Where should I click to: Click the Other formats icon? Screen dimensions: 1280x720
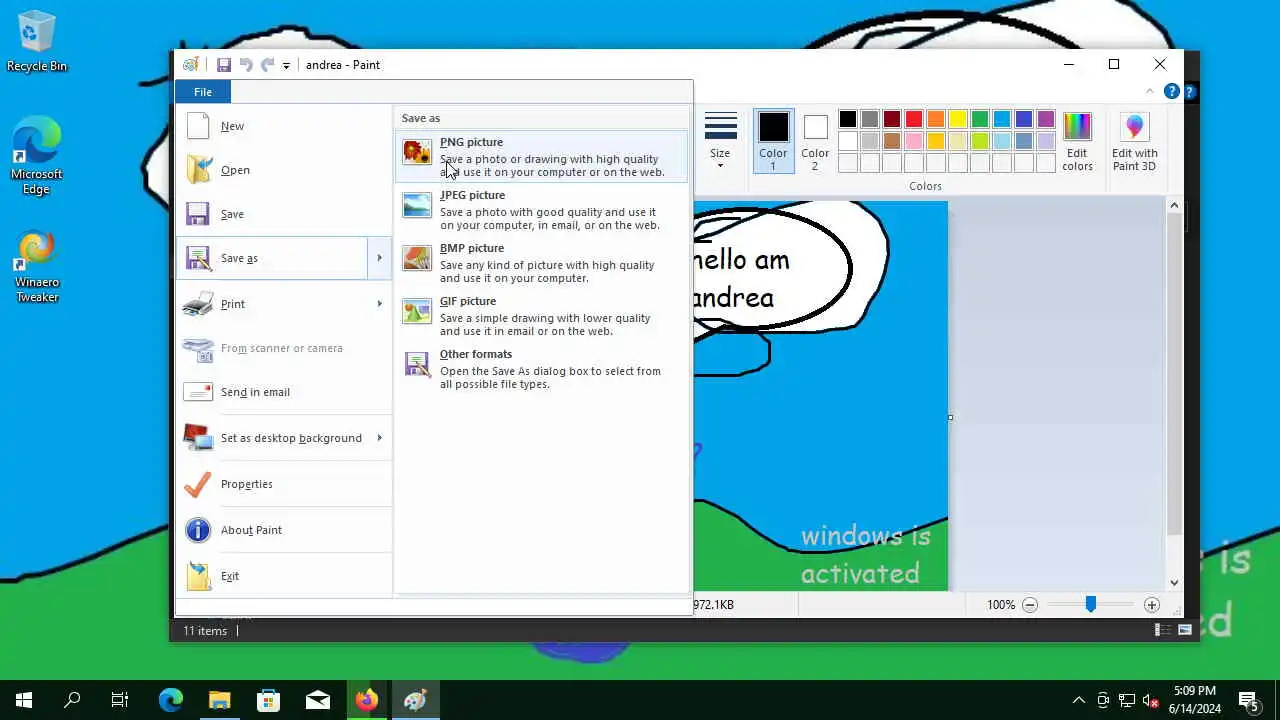(x=417, y=364)
